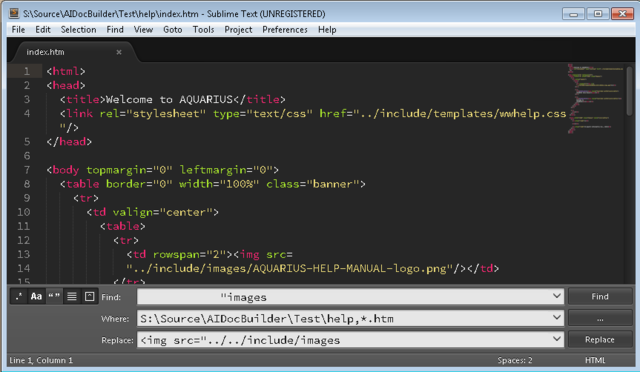Click the vertical editor scrollbar
Viewport: 640px width, 372px height.
(629, 91)
